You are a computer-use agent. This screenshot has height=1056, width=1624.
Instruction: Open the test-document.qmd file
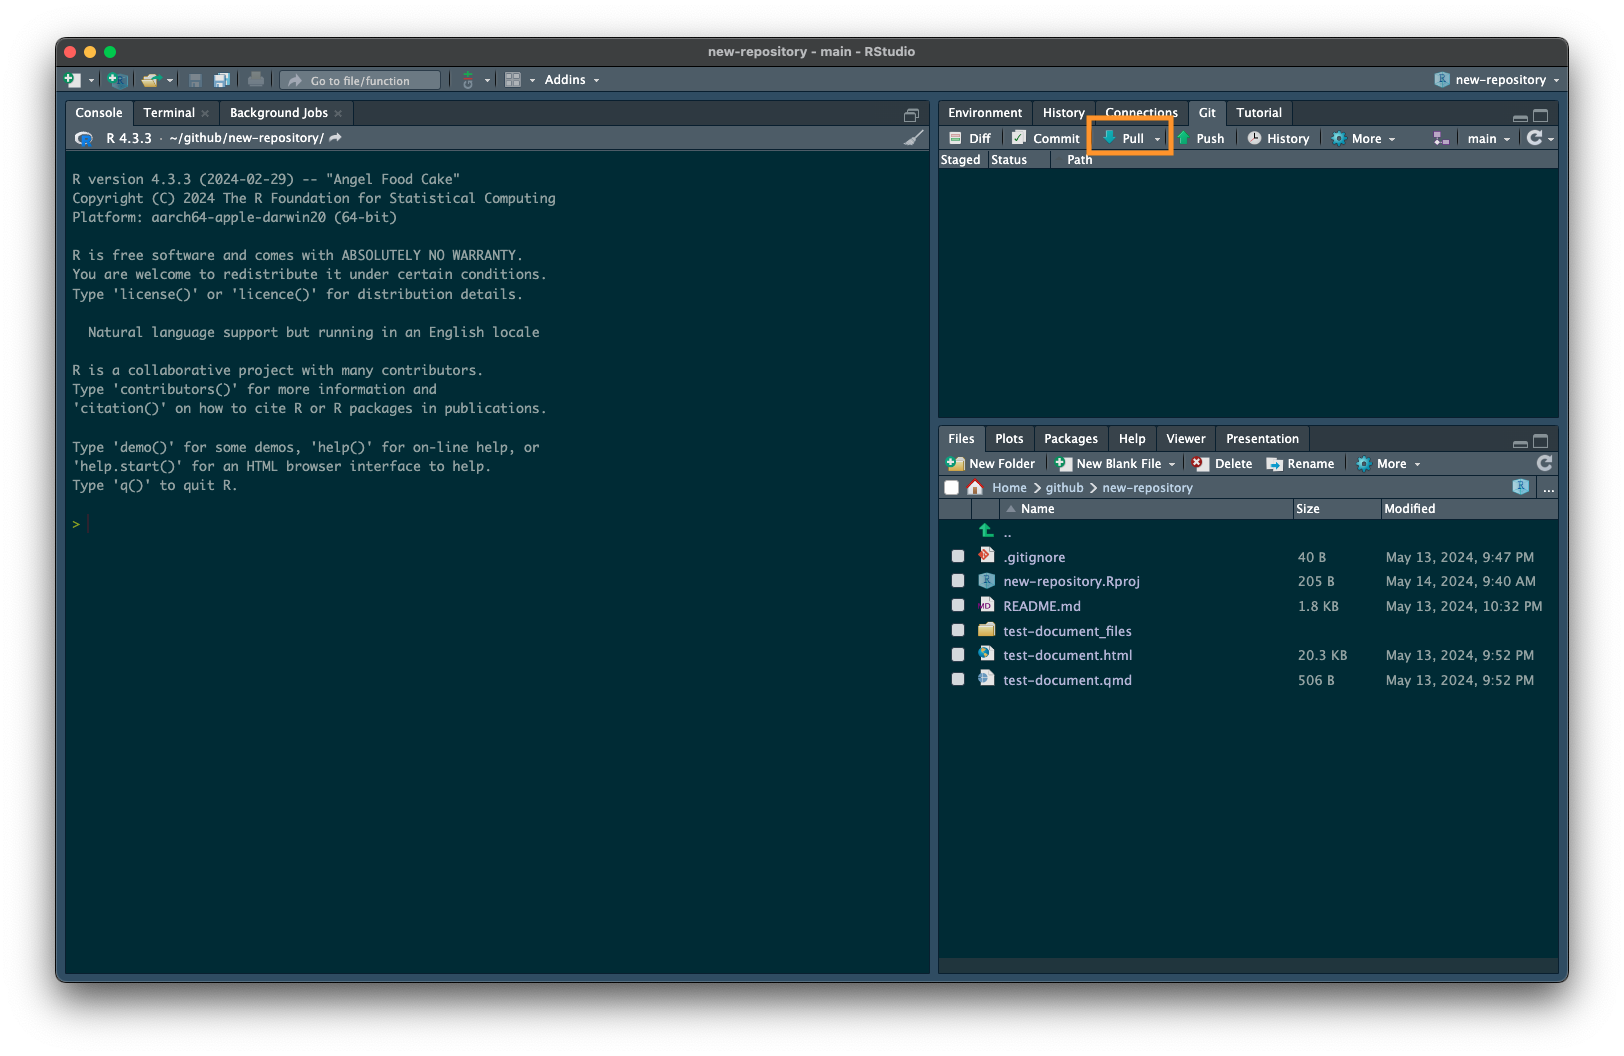point(1067,680)
